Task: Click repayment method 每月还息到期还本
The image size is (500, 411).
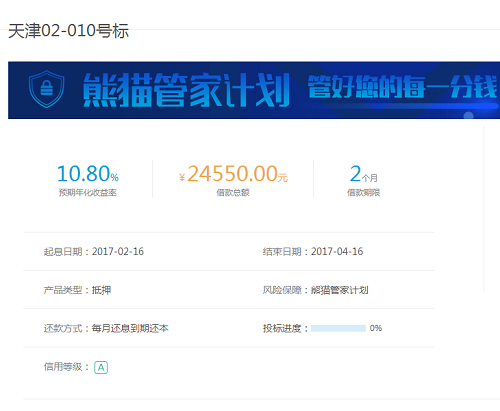Action: [130, 328]
